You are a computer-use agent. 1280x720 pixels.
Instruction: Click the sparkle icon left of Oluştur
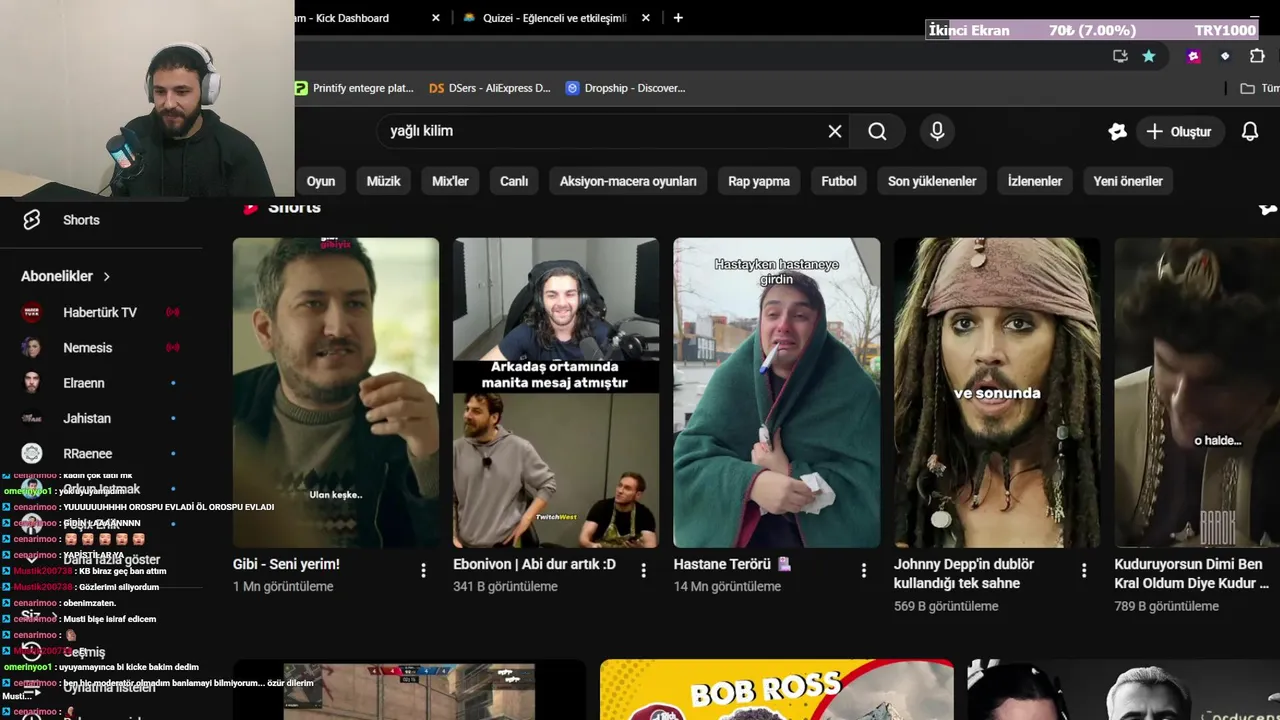tap(1118, 131)
